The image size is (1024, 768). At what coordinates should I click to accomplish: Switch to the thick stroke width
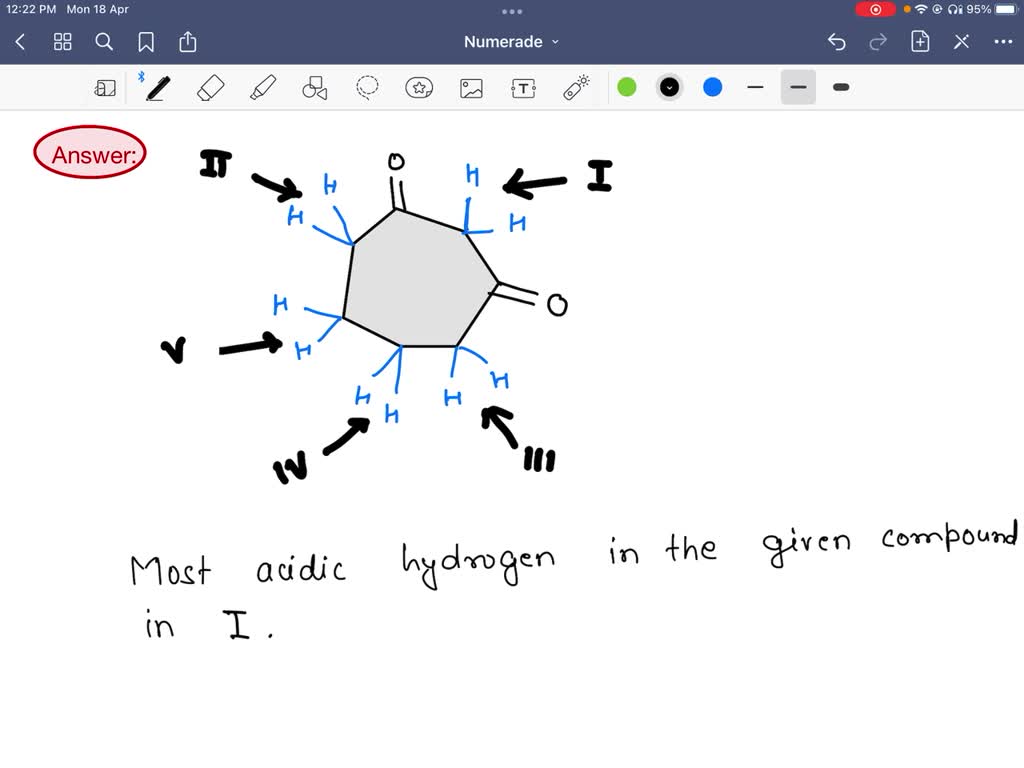coord(840,87)
